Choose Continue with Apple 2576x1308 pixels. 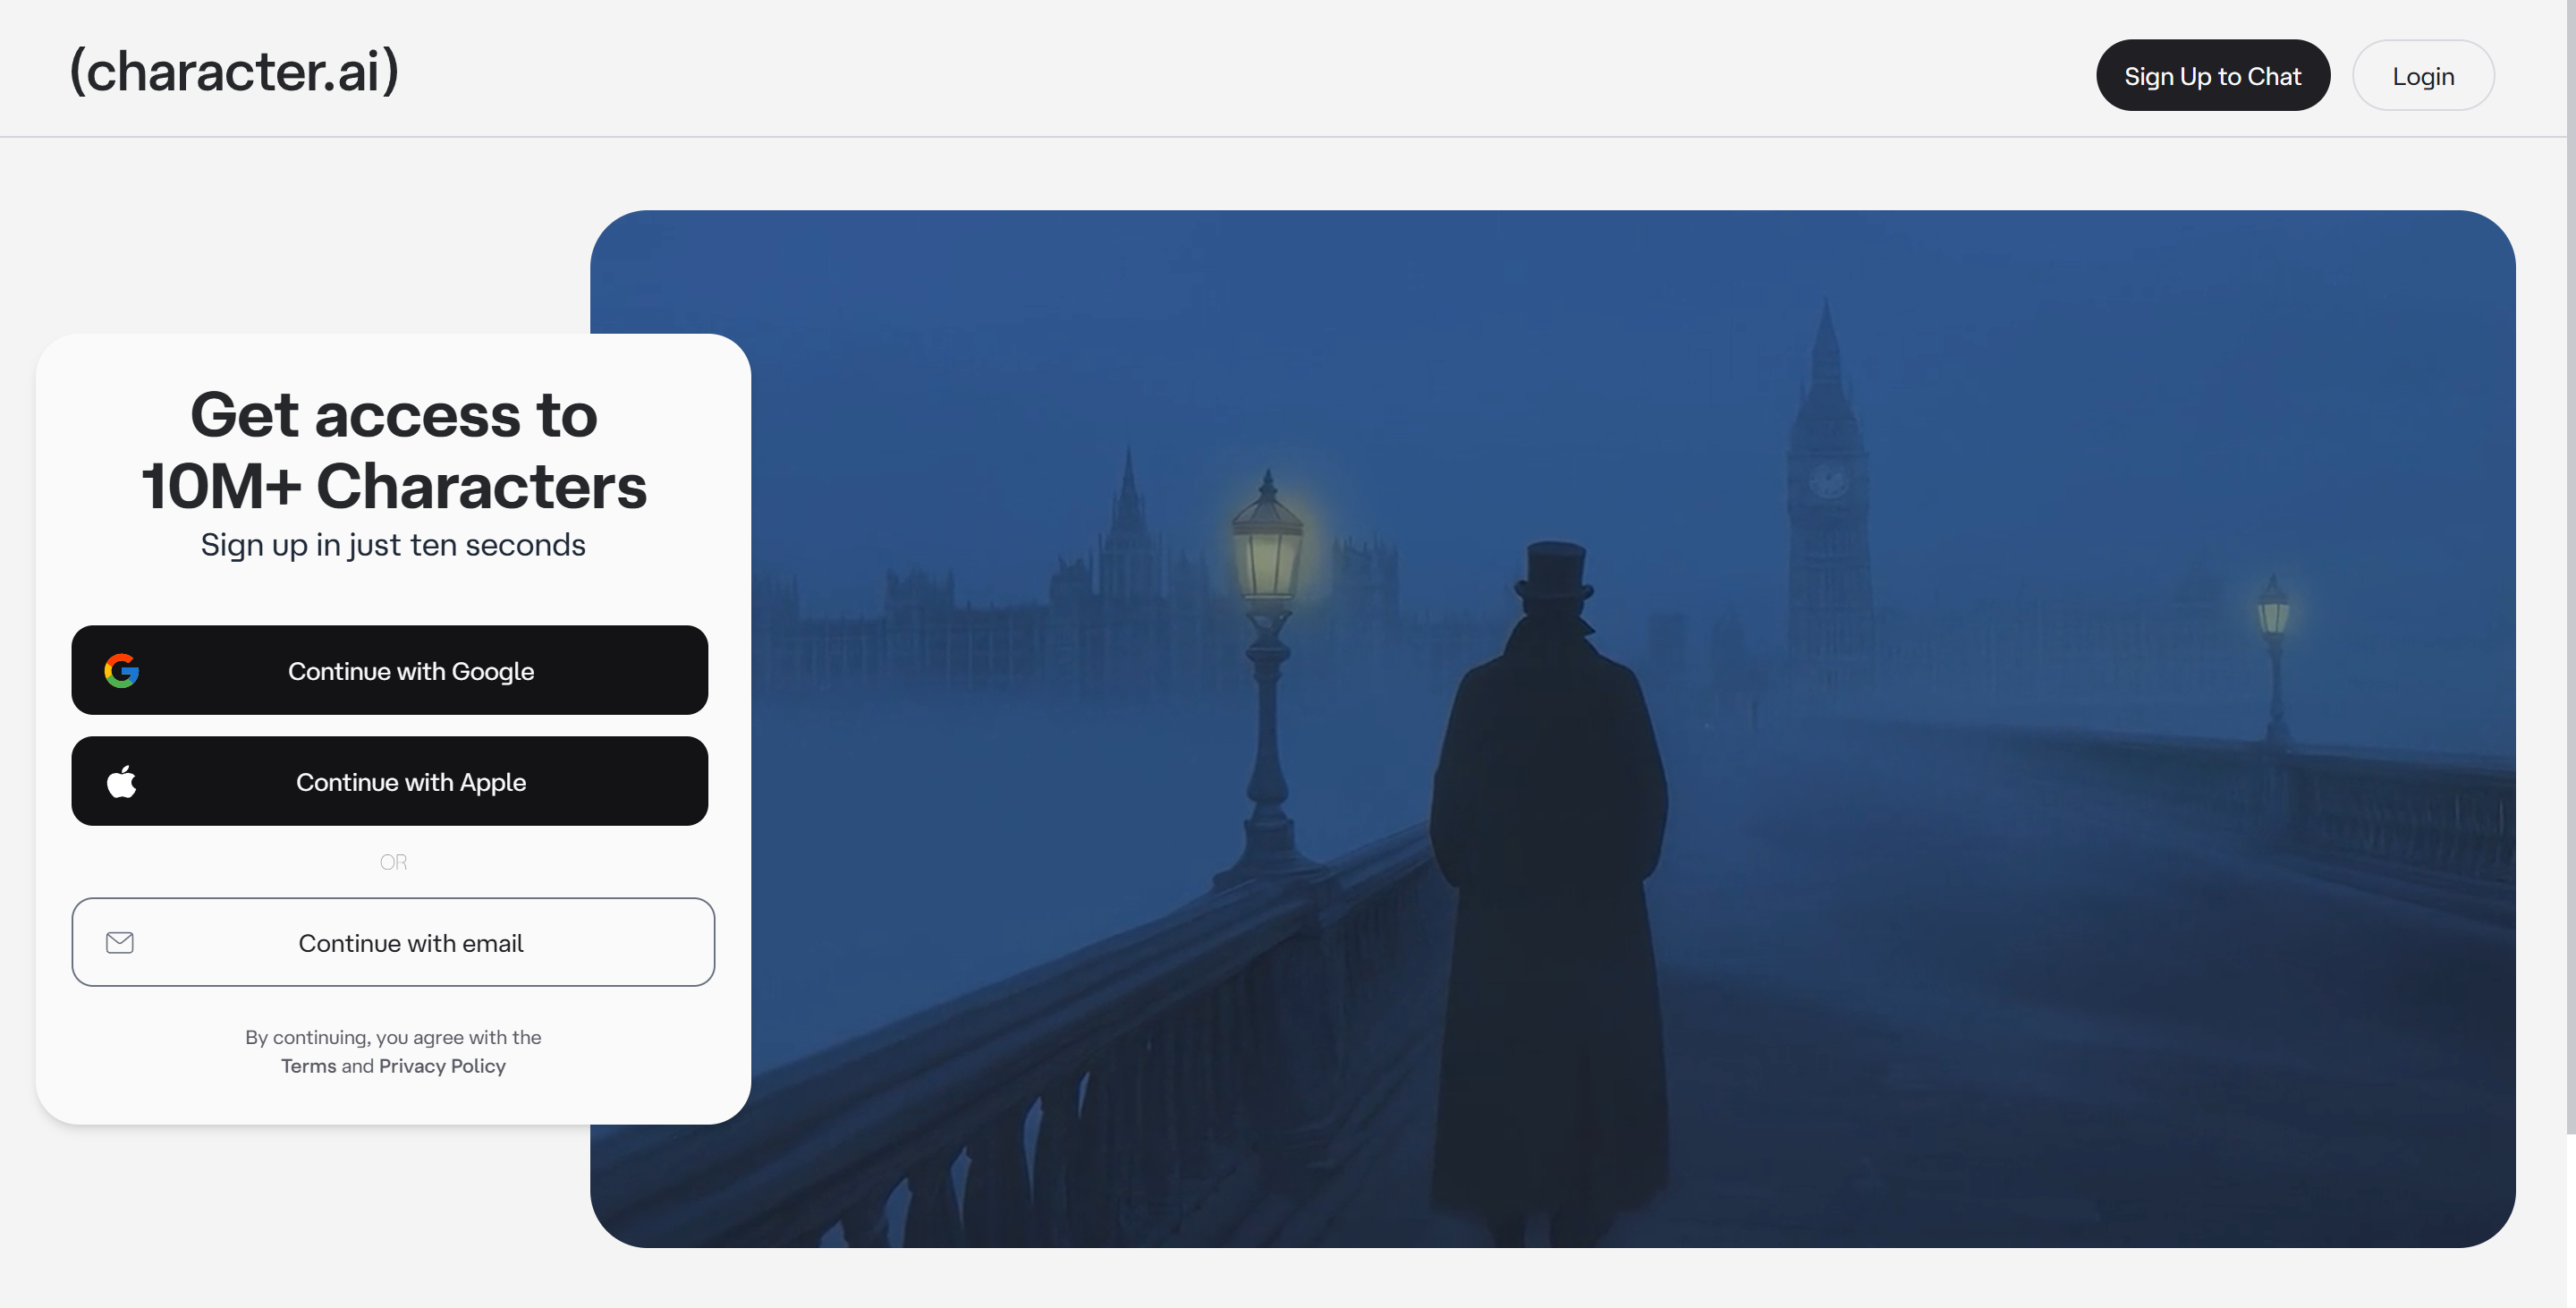click(390, 781)
